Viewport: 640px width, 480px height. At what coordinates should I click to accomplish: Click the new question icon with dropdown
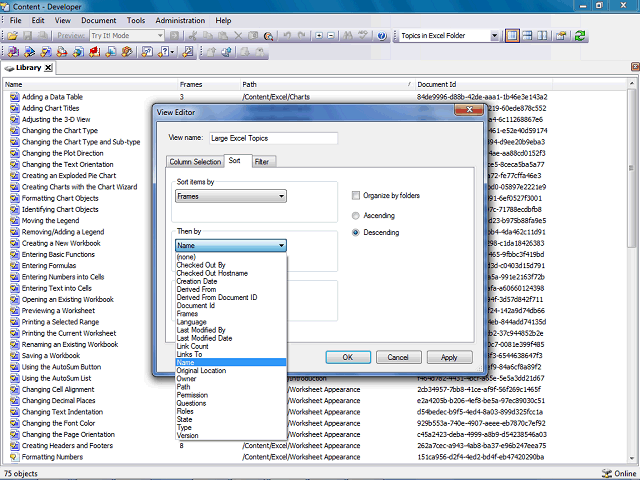[x=163, y=52]
